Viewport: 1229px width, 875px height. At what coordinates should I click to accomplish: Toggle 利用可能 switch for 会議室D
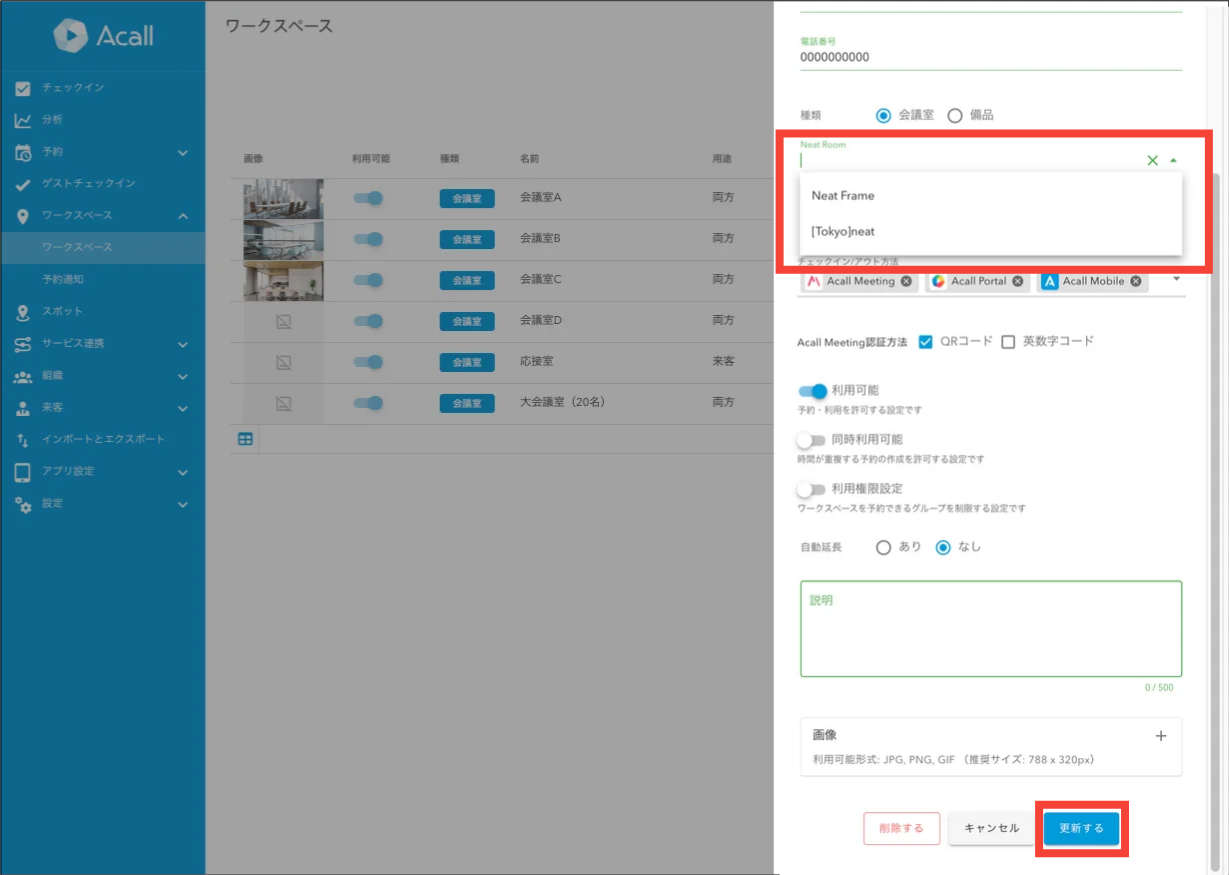pyautogui.click(x=369, y=321)
